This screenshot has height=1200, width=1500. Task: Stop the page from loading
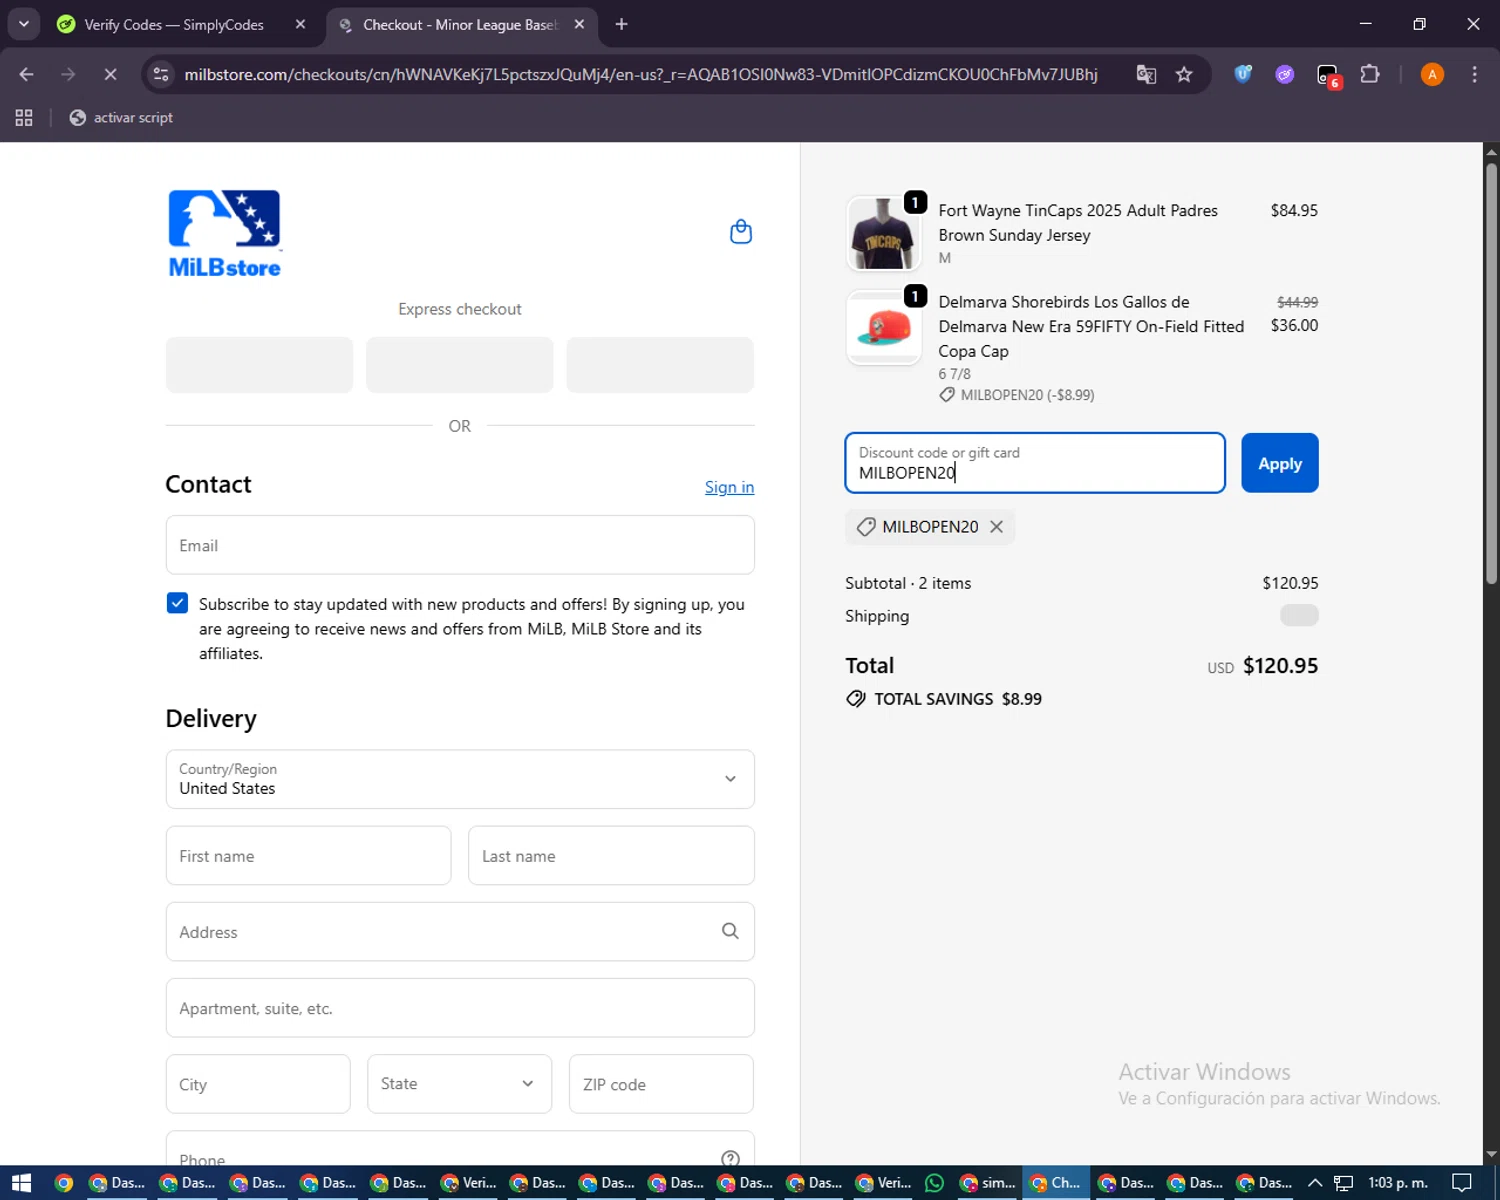(110, 74)
